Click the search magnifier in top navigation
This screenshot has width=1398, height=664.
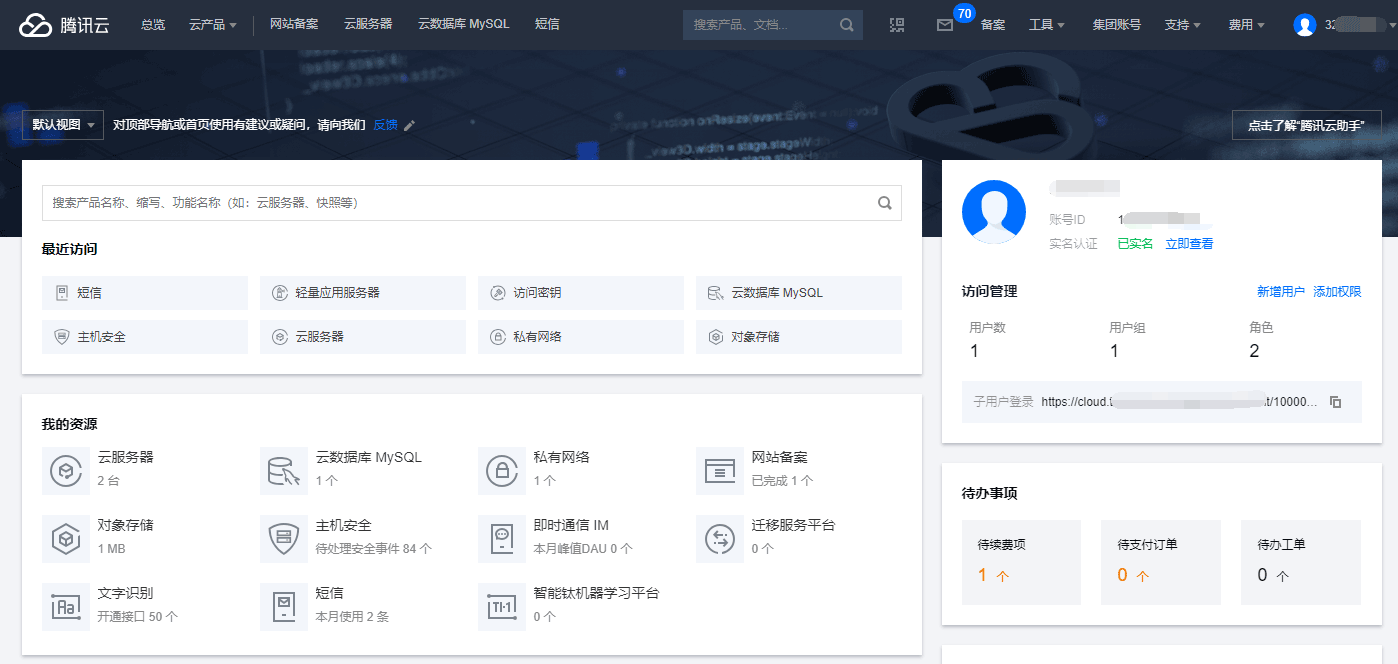click(847, 25)
